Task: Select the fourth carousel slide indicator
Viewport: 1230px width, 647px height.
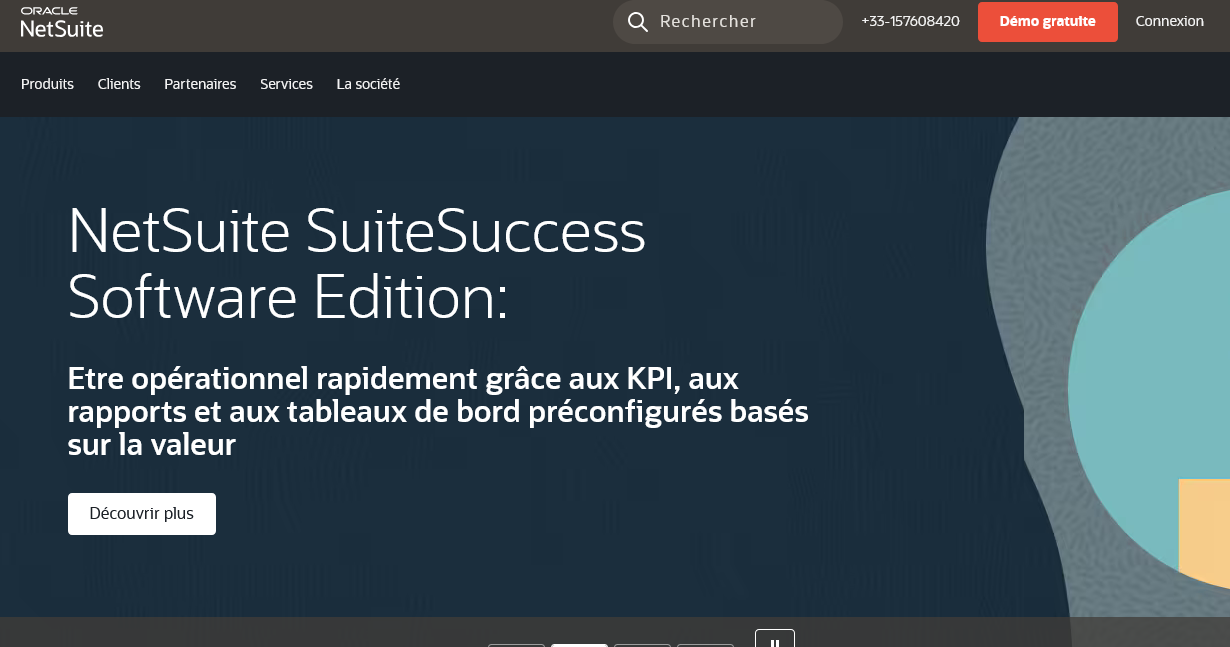Action: (x=705, y=645)
